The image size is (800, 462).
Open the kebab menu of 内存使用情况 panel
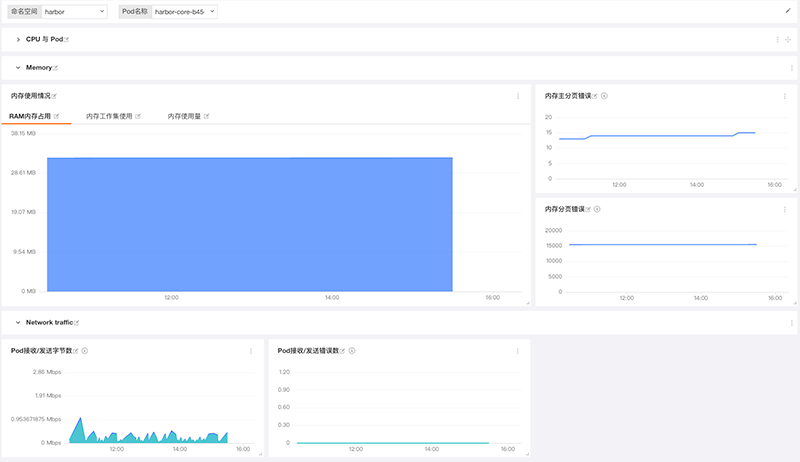coord(518,96)
